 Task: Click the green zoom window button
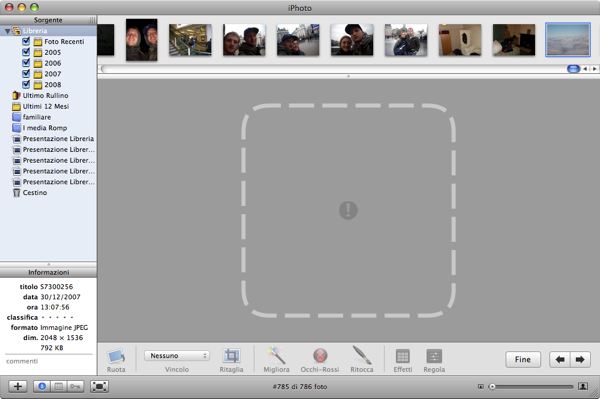click(x=34, y=7)
